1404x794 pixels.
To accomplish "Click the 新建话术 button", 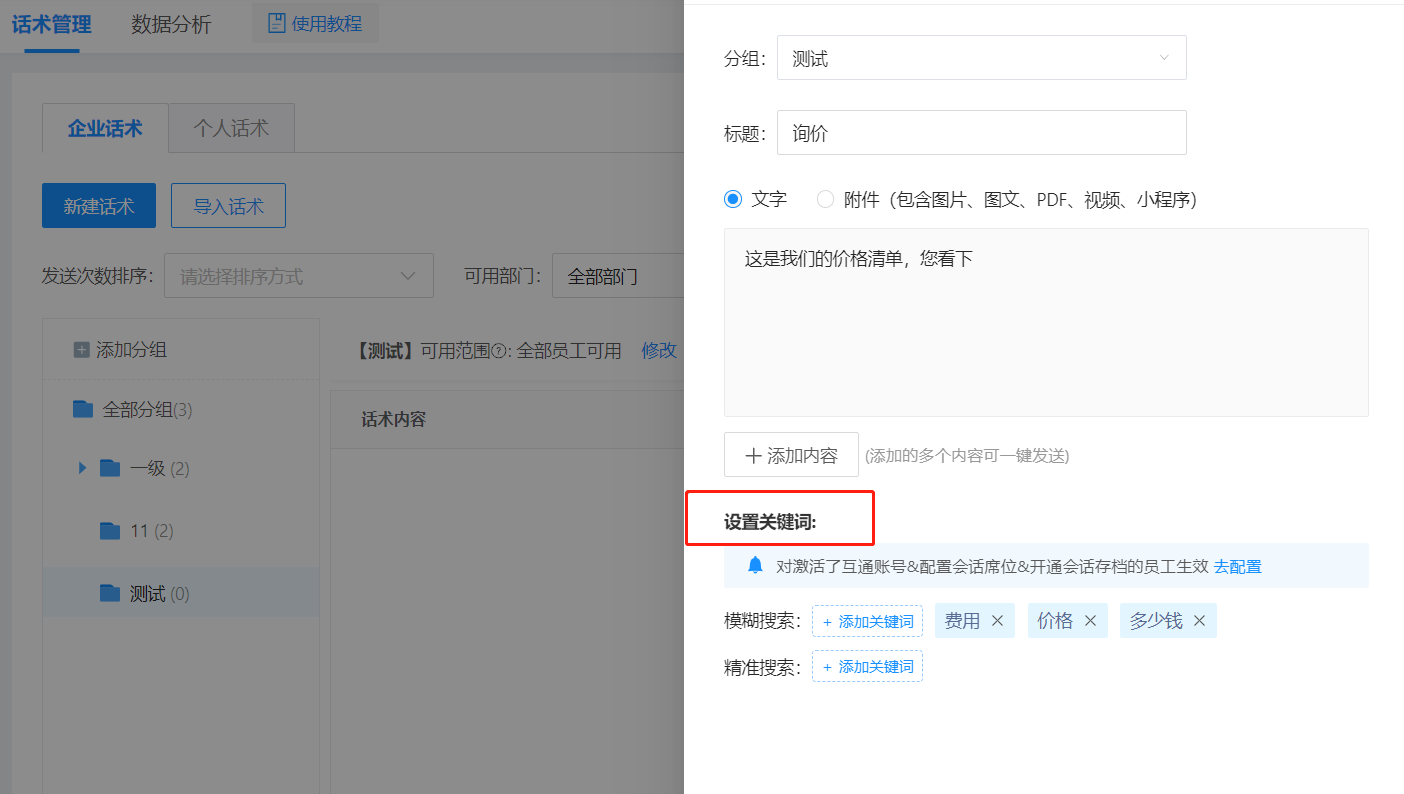I will click(x=99, y=206).
